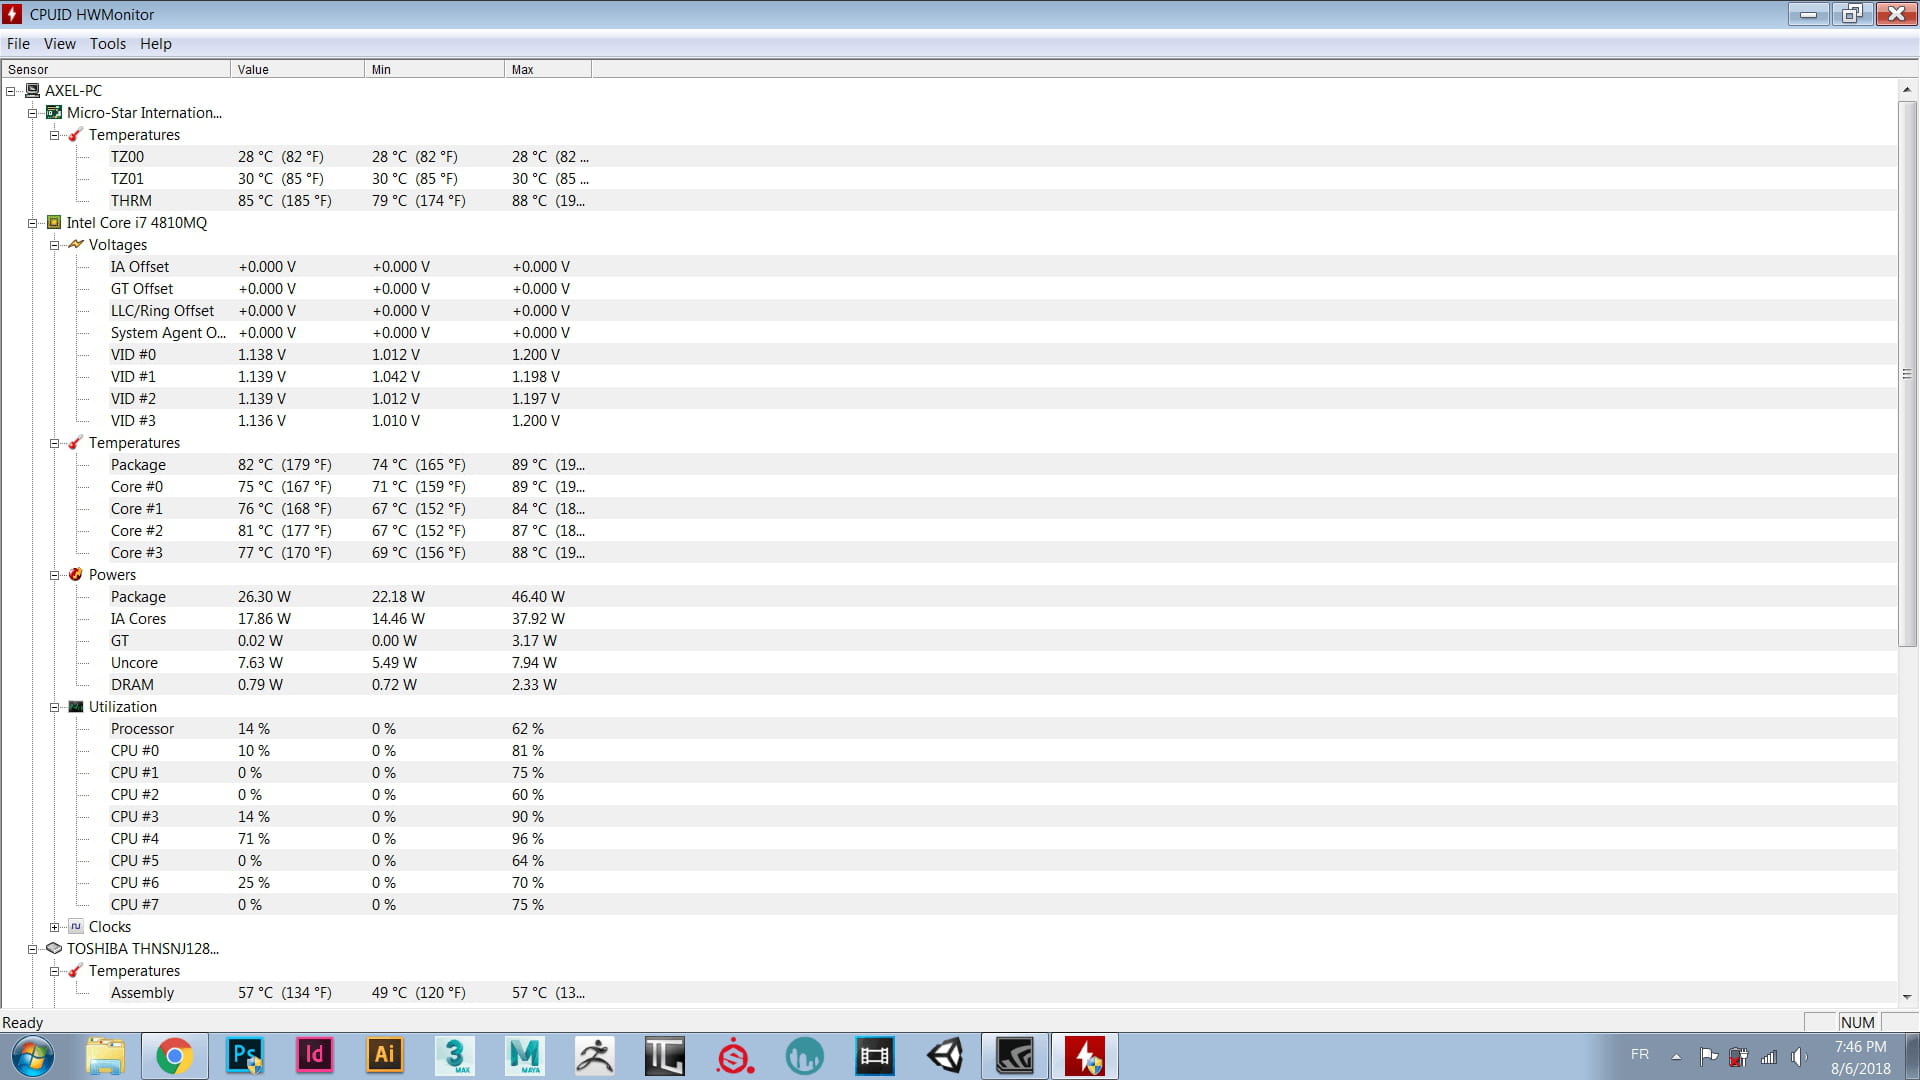This screenshot has width=1920, height=1080.
Task: Collapse the Intel Core i7 4810MQ node
Action: [33, 223]
